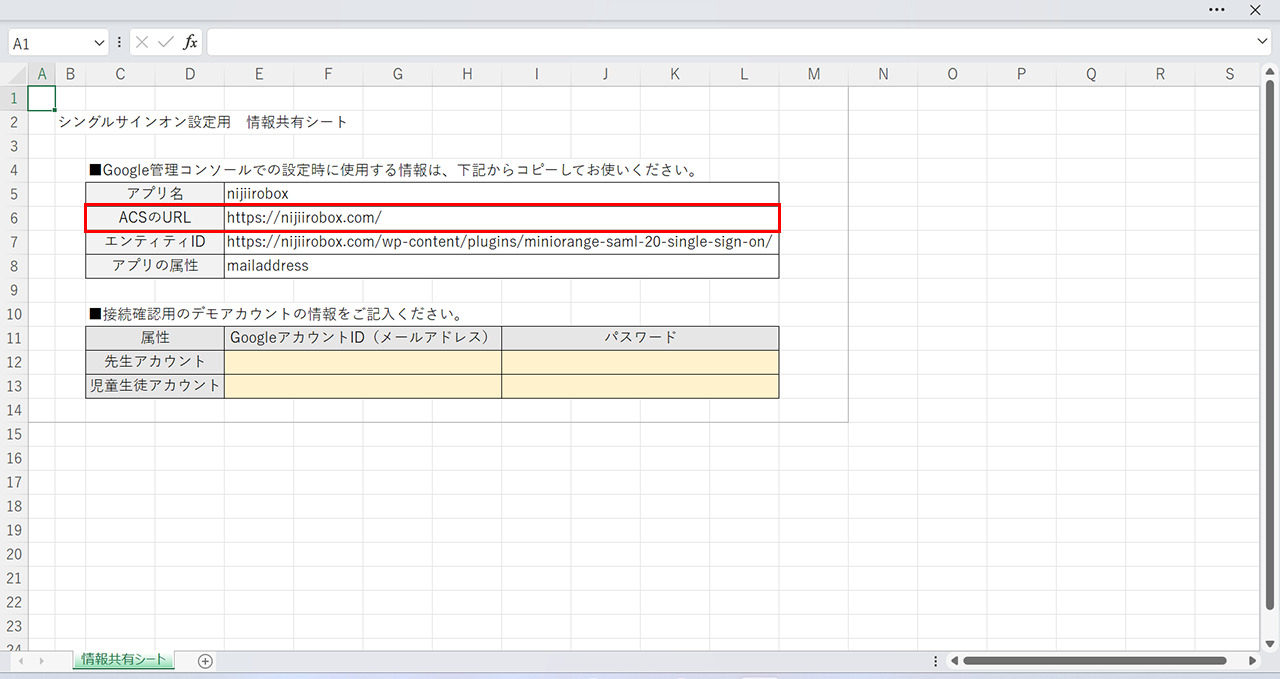Image resolution: width=1280 pixels, height=679 pixels.
Task: Click the 先生アカウント Google account ID cell
Action: [362, 362]
